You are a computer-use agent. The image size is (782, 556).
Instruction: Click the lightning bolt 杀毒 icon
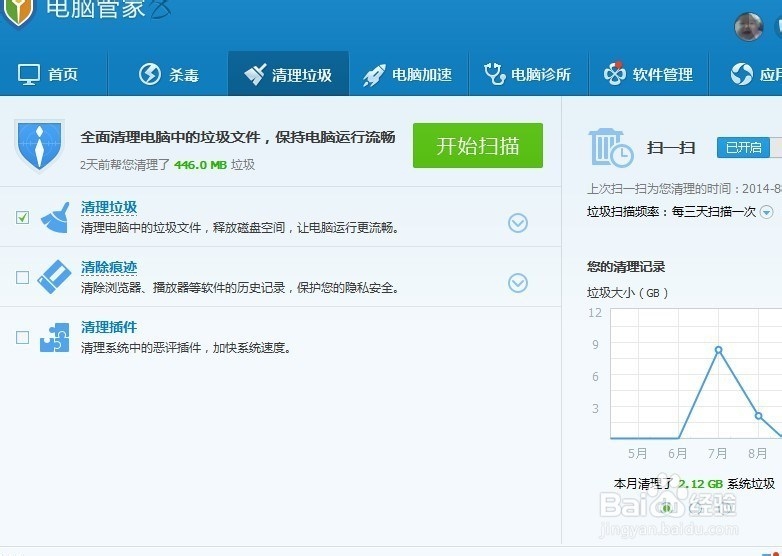[x=150, y=74]
